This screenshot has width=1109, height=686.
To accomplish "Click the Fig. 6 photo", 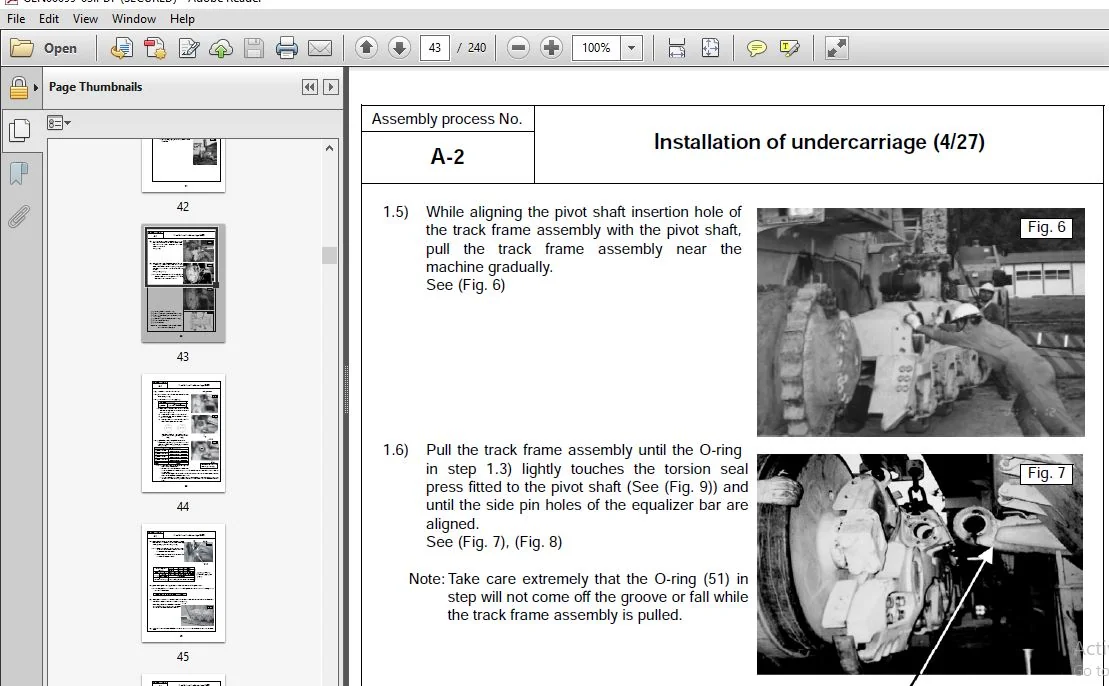I will coord(920,322).
